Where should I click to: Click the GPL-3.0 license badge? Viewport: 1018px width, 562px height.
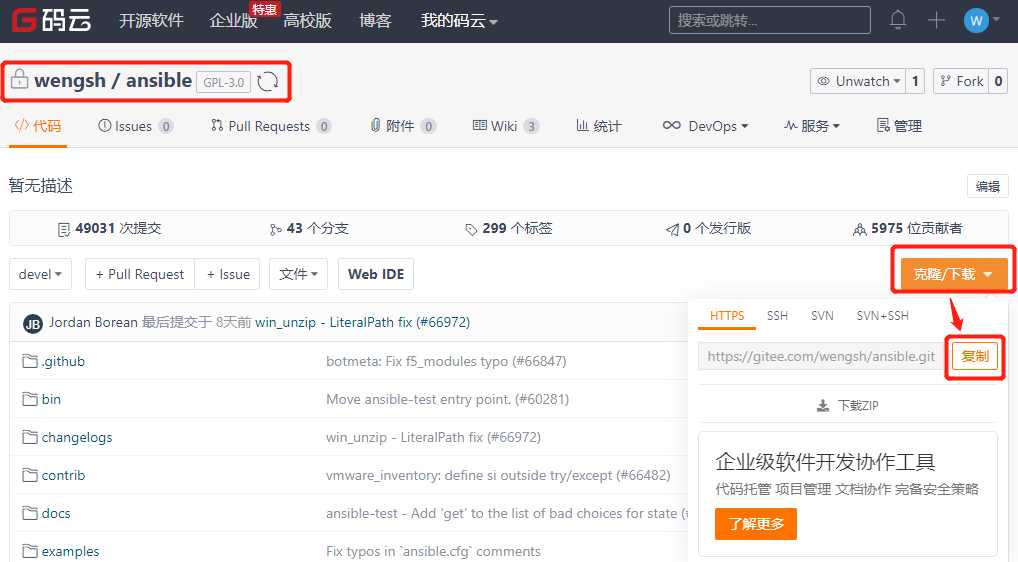(x=223, y=82)
